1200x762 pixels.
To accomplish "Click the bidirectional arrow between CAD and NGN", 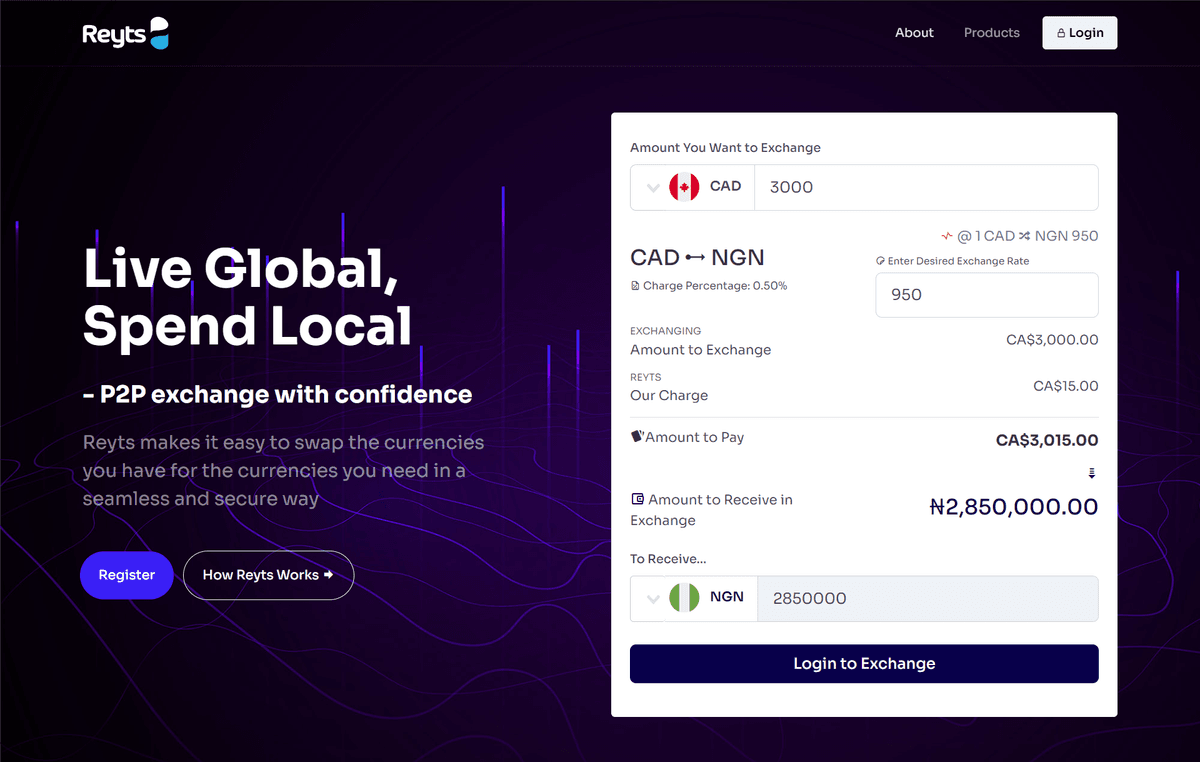I will [696, 258].
